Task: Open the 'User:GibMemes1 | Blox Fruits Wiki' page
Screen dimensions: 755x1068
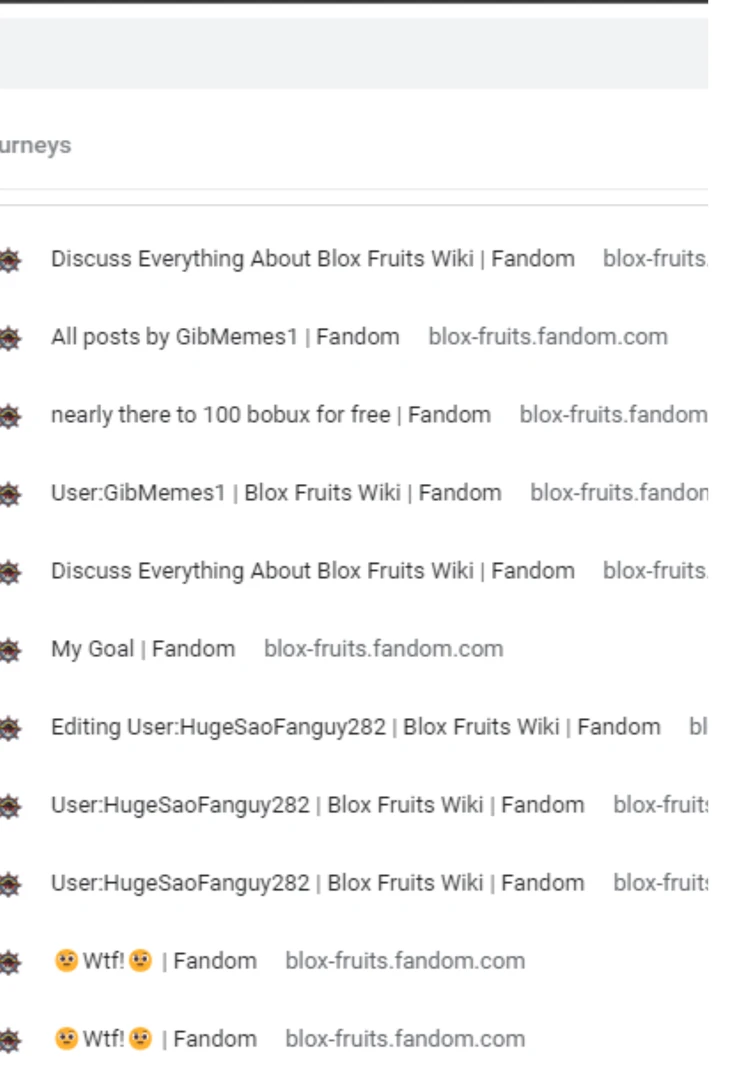Action: pyautogui.click(x=275, y=491)
